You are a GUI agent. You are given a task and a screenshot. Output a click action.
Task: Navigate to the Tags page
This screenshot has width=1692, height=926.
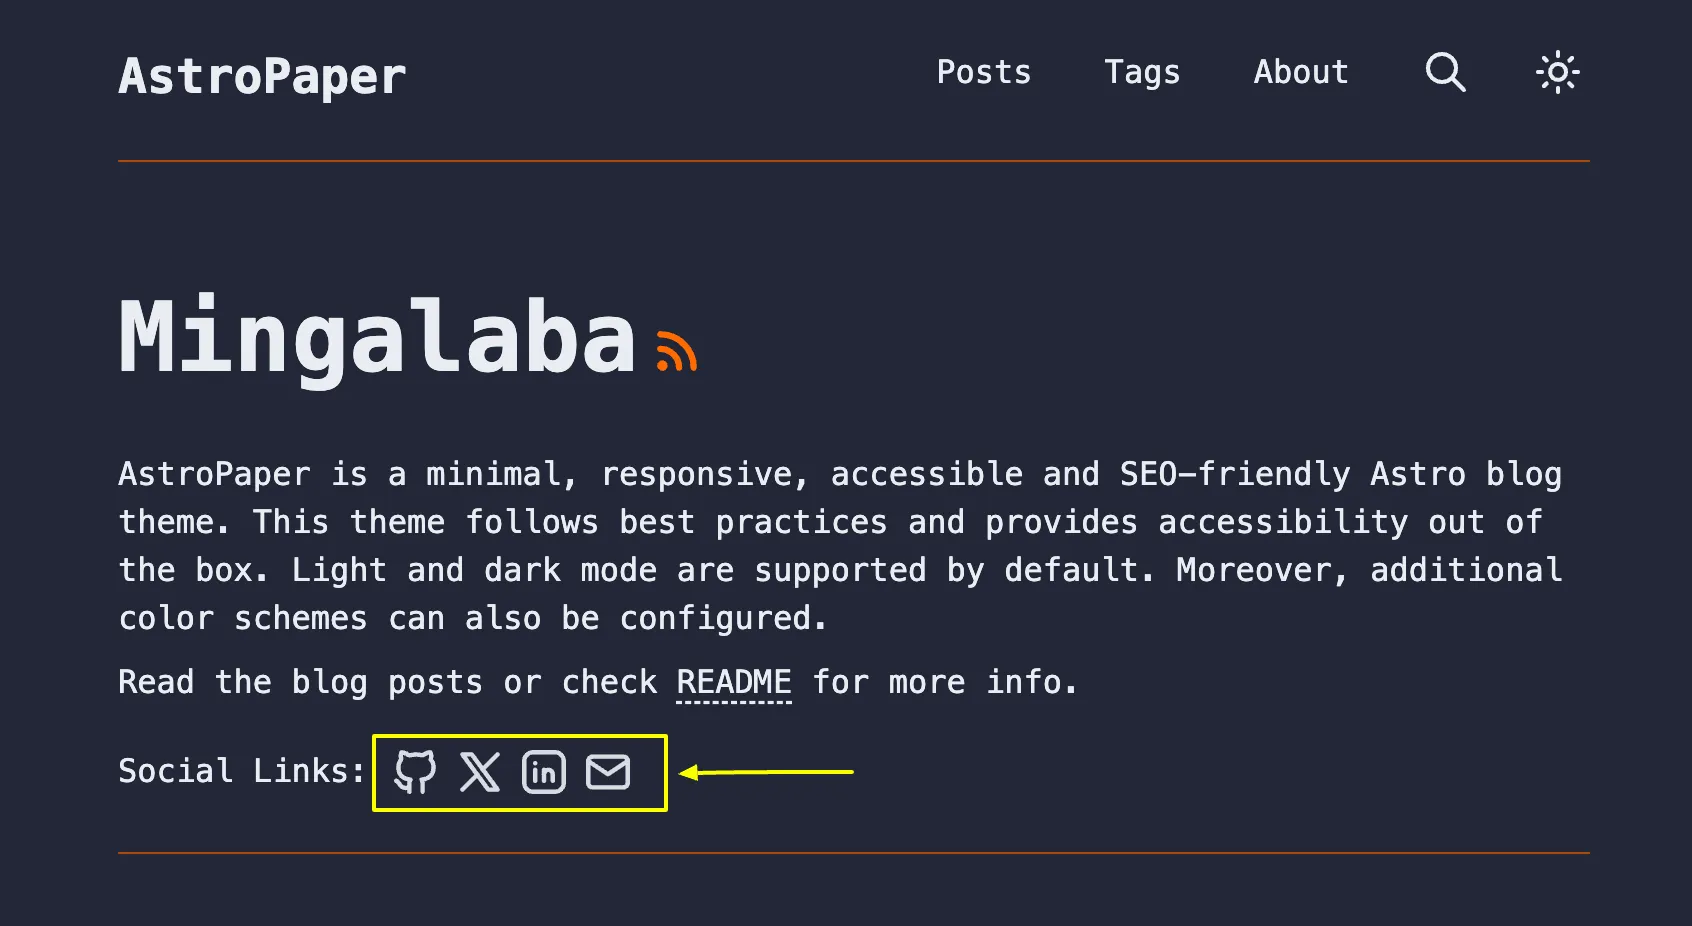[x=1142, y=71]
